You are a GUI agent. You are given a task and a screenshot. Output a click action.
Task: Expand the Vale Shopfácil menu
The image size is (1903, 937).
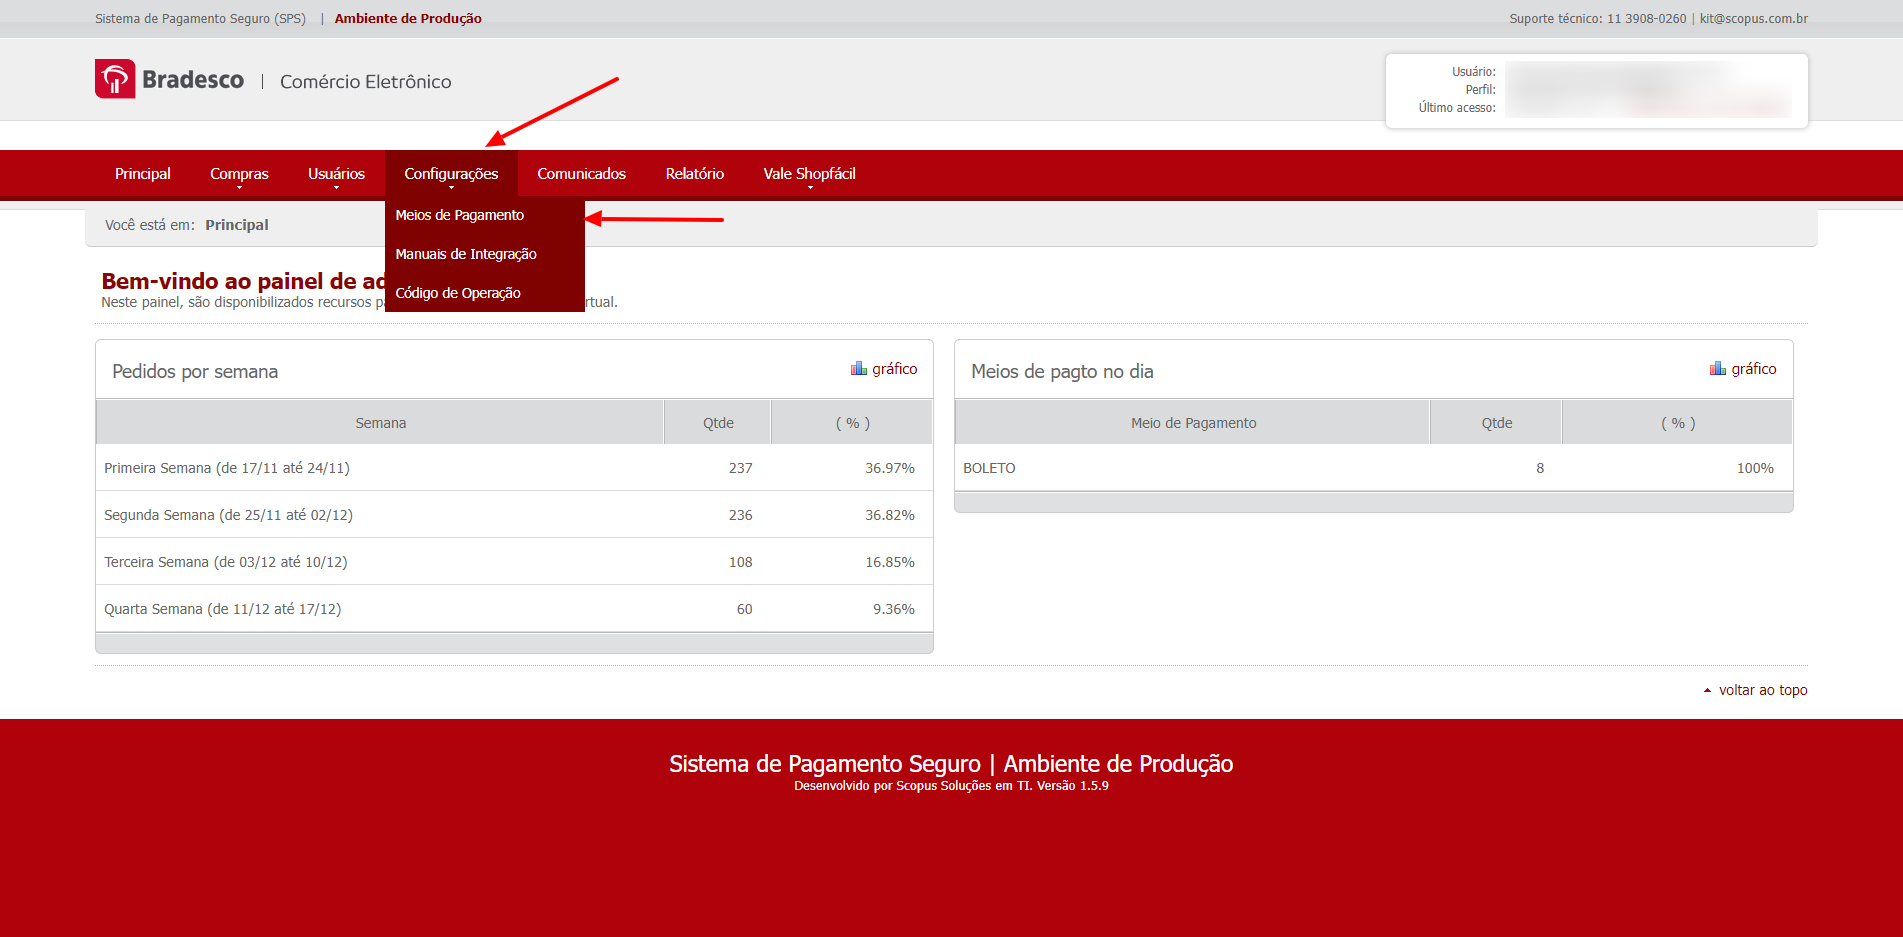click(810, 174)
